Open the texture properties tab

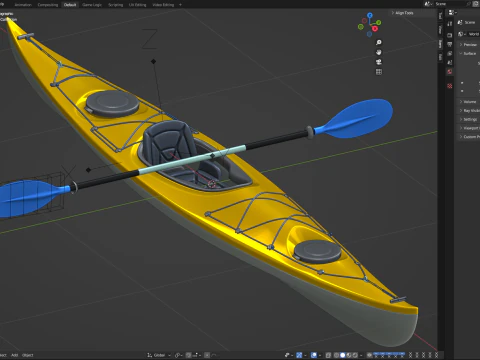(450, 86)
